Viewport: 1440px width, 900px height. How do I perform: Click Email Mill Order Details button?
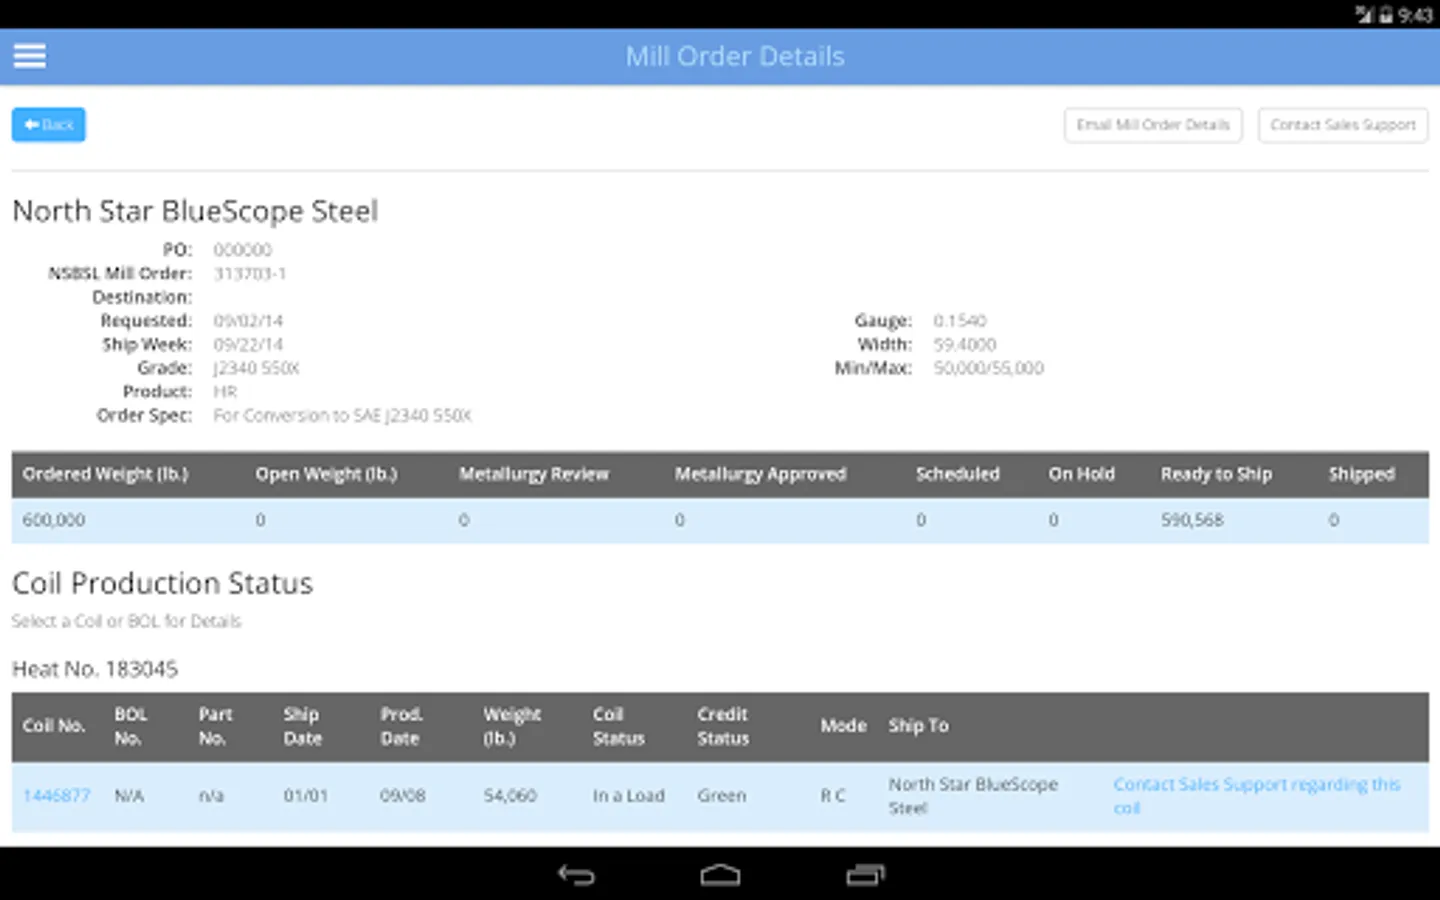pyautogui.click(x=1153, y=125)
